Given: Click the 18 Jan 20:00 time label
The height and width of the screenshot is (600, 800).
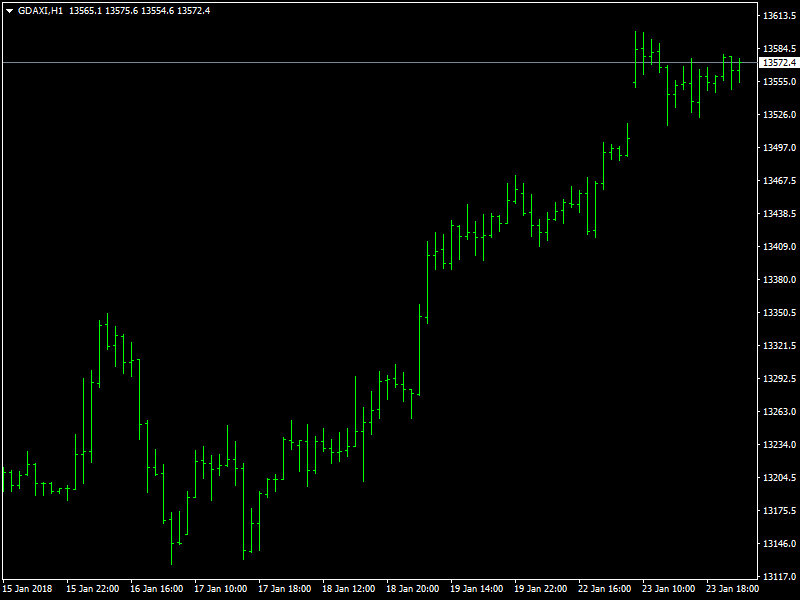Looking at the screenshot, I should pyautogui.click(x=412, y=589).
